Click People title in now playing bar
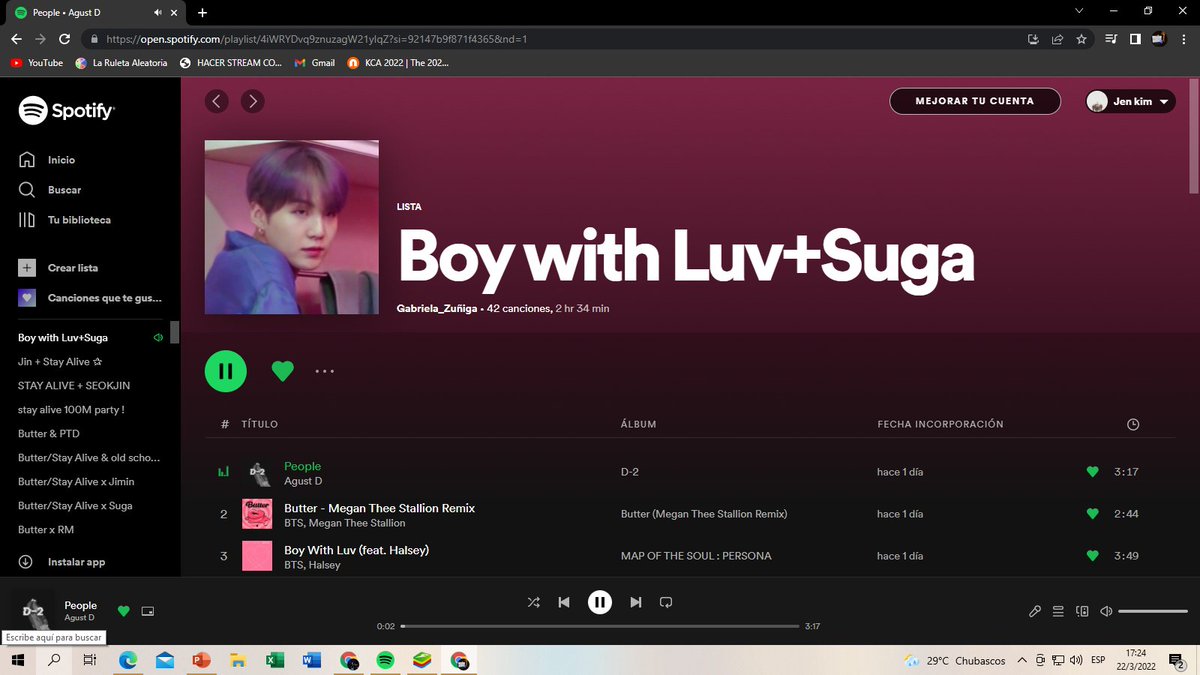This screenshot has width=1200, height=675. tap(81, 605)
